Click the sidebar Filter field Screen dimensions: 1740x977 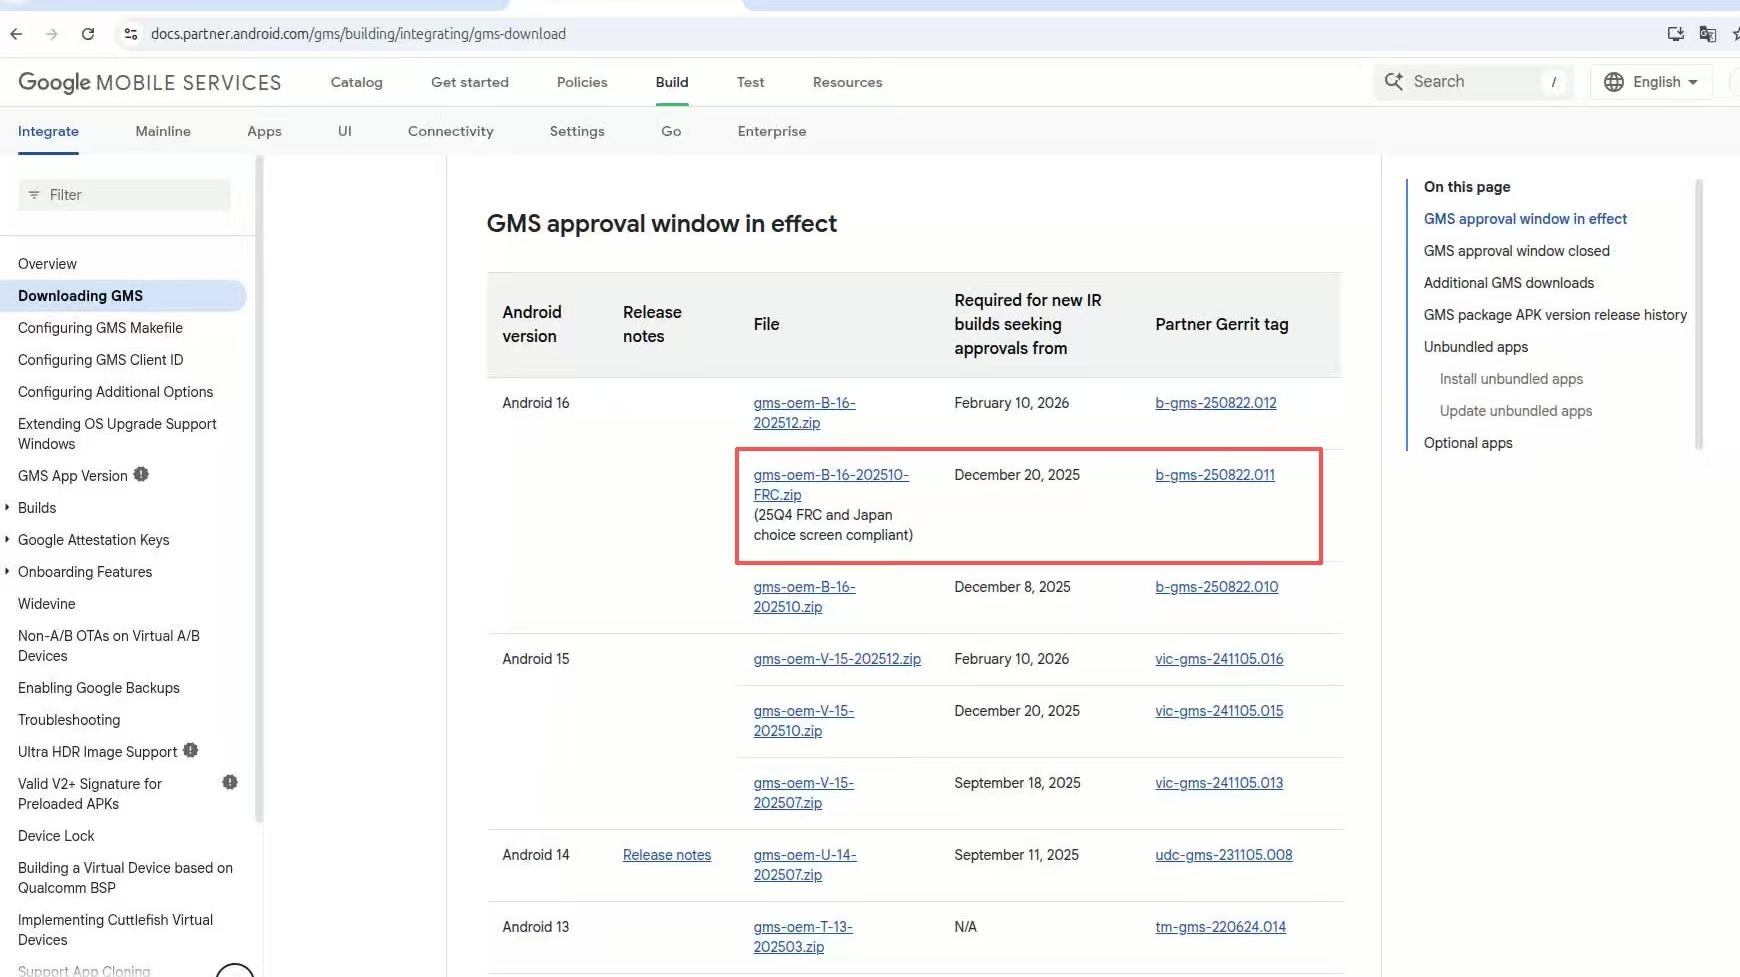click(x=124, y=195)
